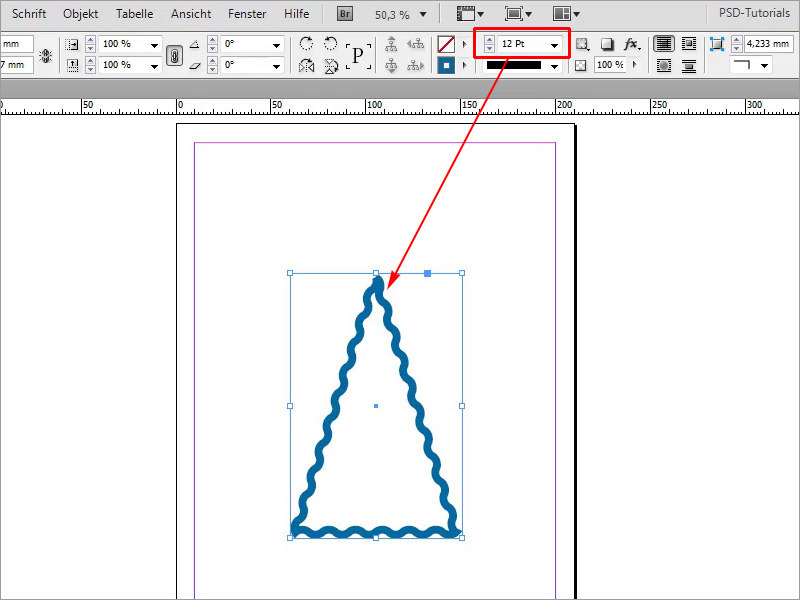800x600 pixels.
Task: Toggle the stroke indicator square
Action: coord(445,65)
